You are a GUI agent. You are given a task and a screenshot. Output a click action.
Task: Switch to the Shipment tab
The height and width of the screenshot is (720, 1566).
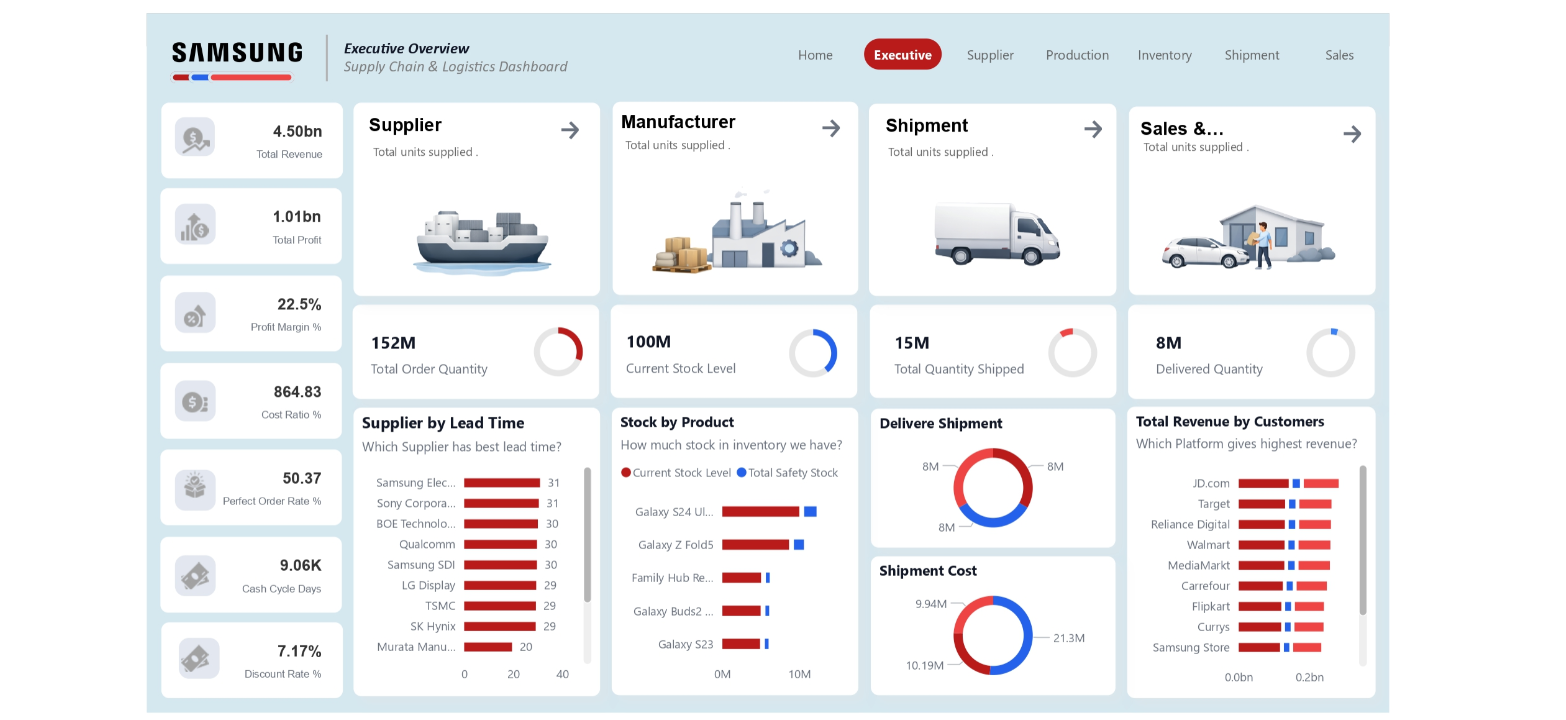point(1252,55)
